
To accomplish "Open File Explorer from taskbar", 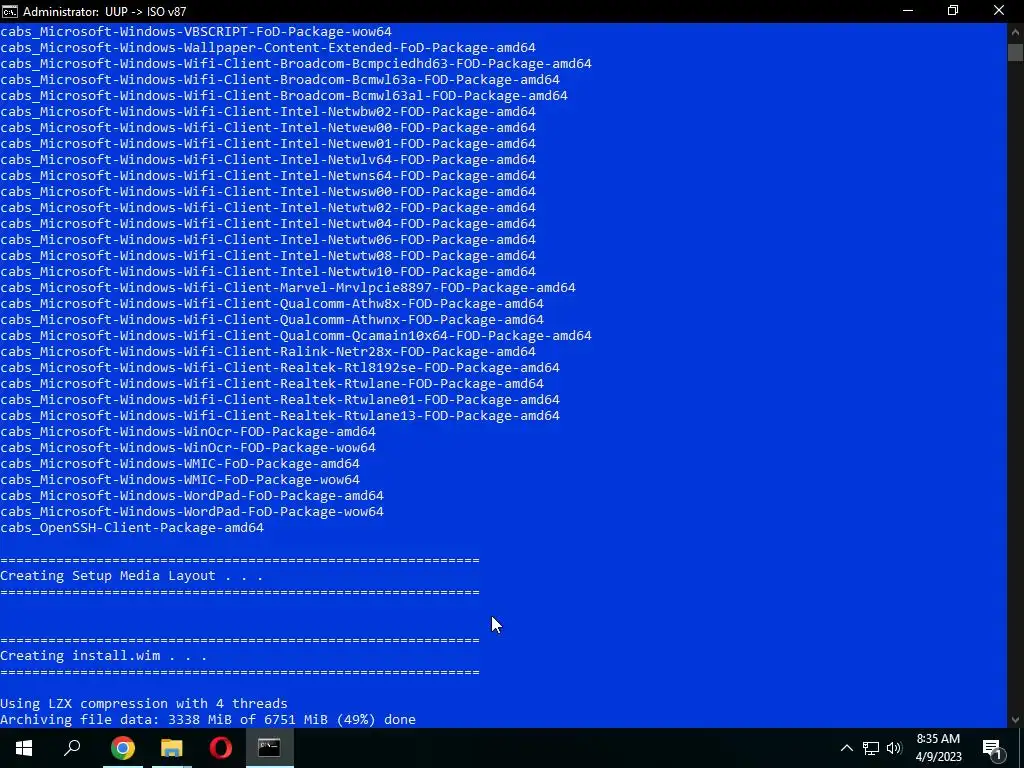I will [x=172, y=748].
